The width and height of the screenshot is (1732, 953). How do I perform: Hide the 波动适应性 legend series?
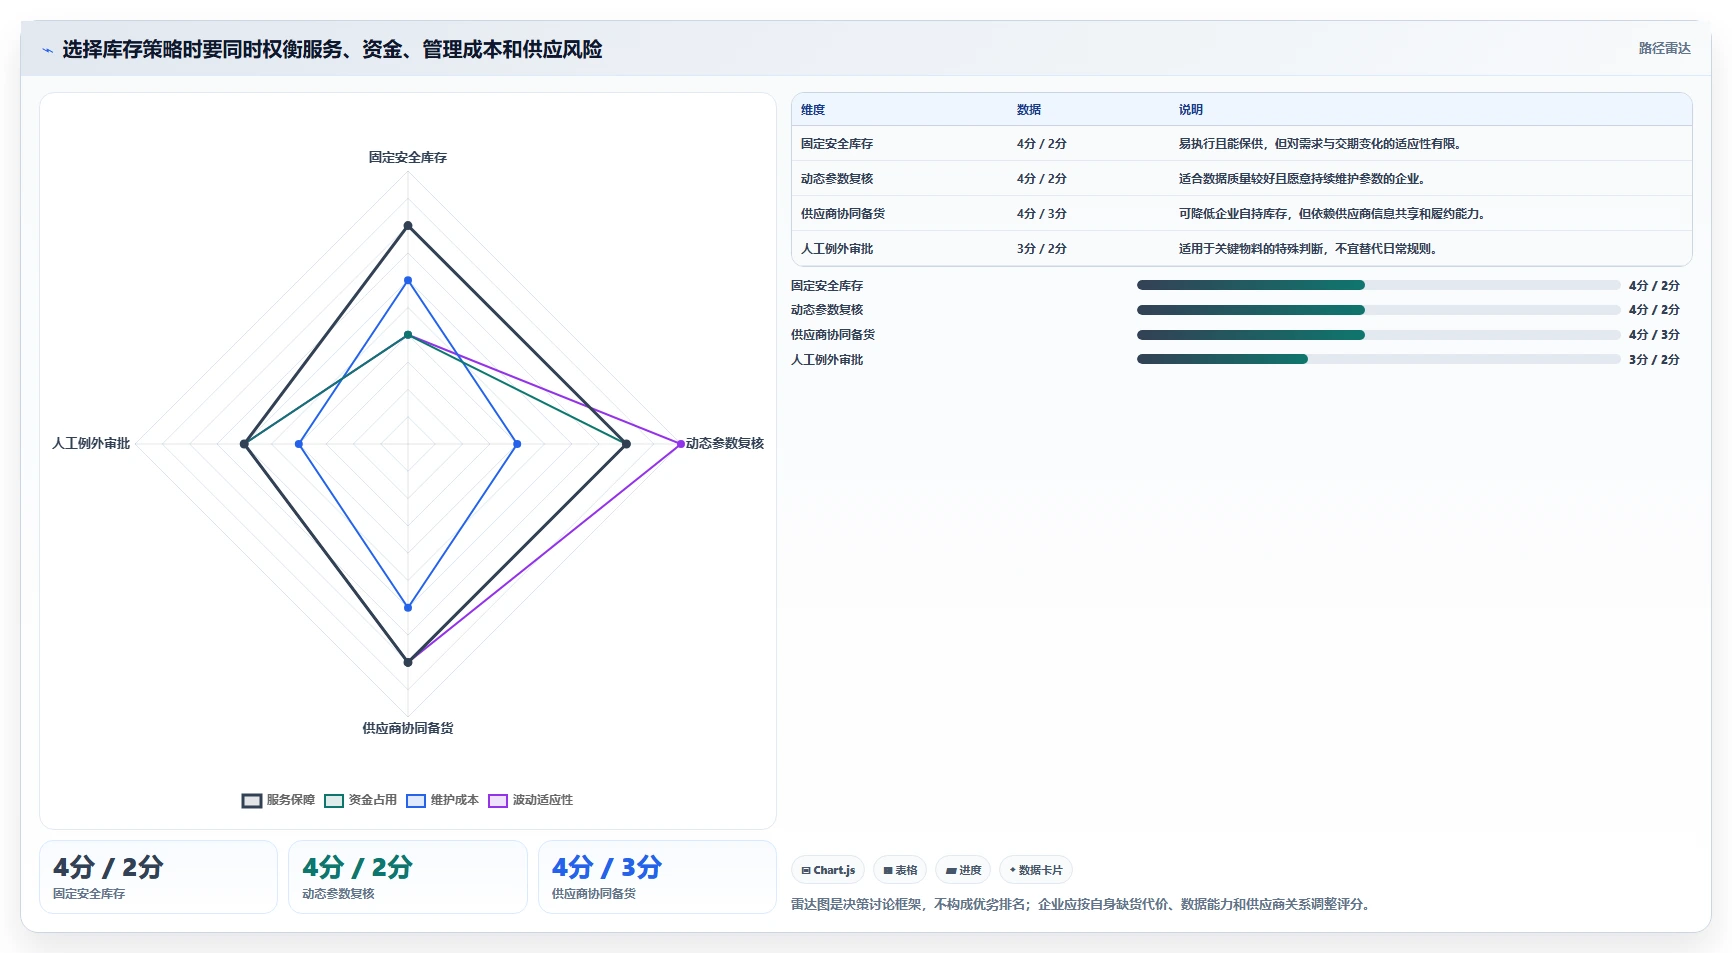[x=530, y=800]
